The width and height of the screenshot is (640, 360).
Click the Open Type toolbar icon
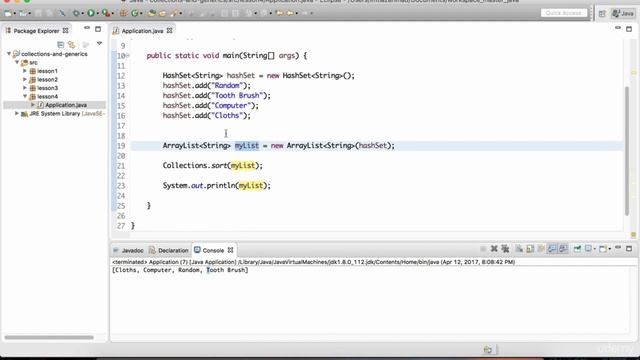point(151,13)
